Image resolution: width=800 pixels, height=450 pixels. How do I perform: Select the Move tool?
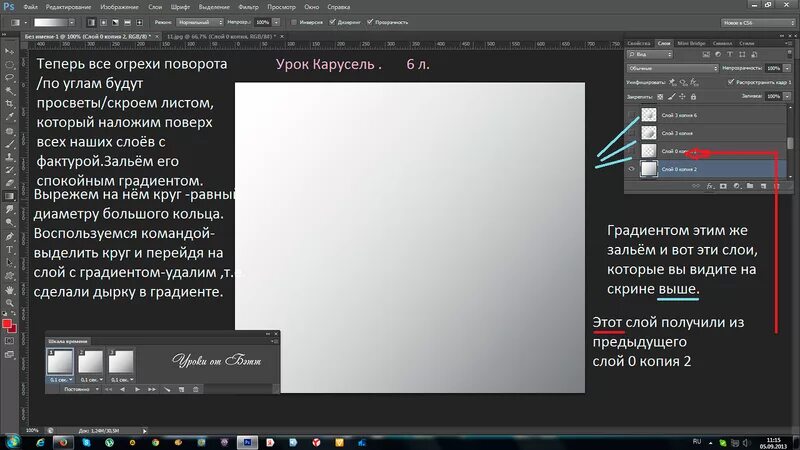(9, 52)
